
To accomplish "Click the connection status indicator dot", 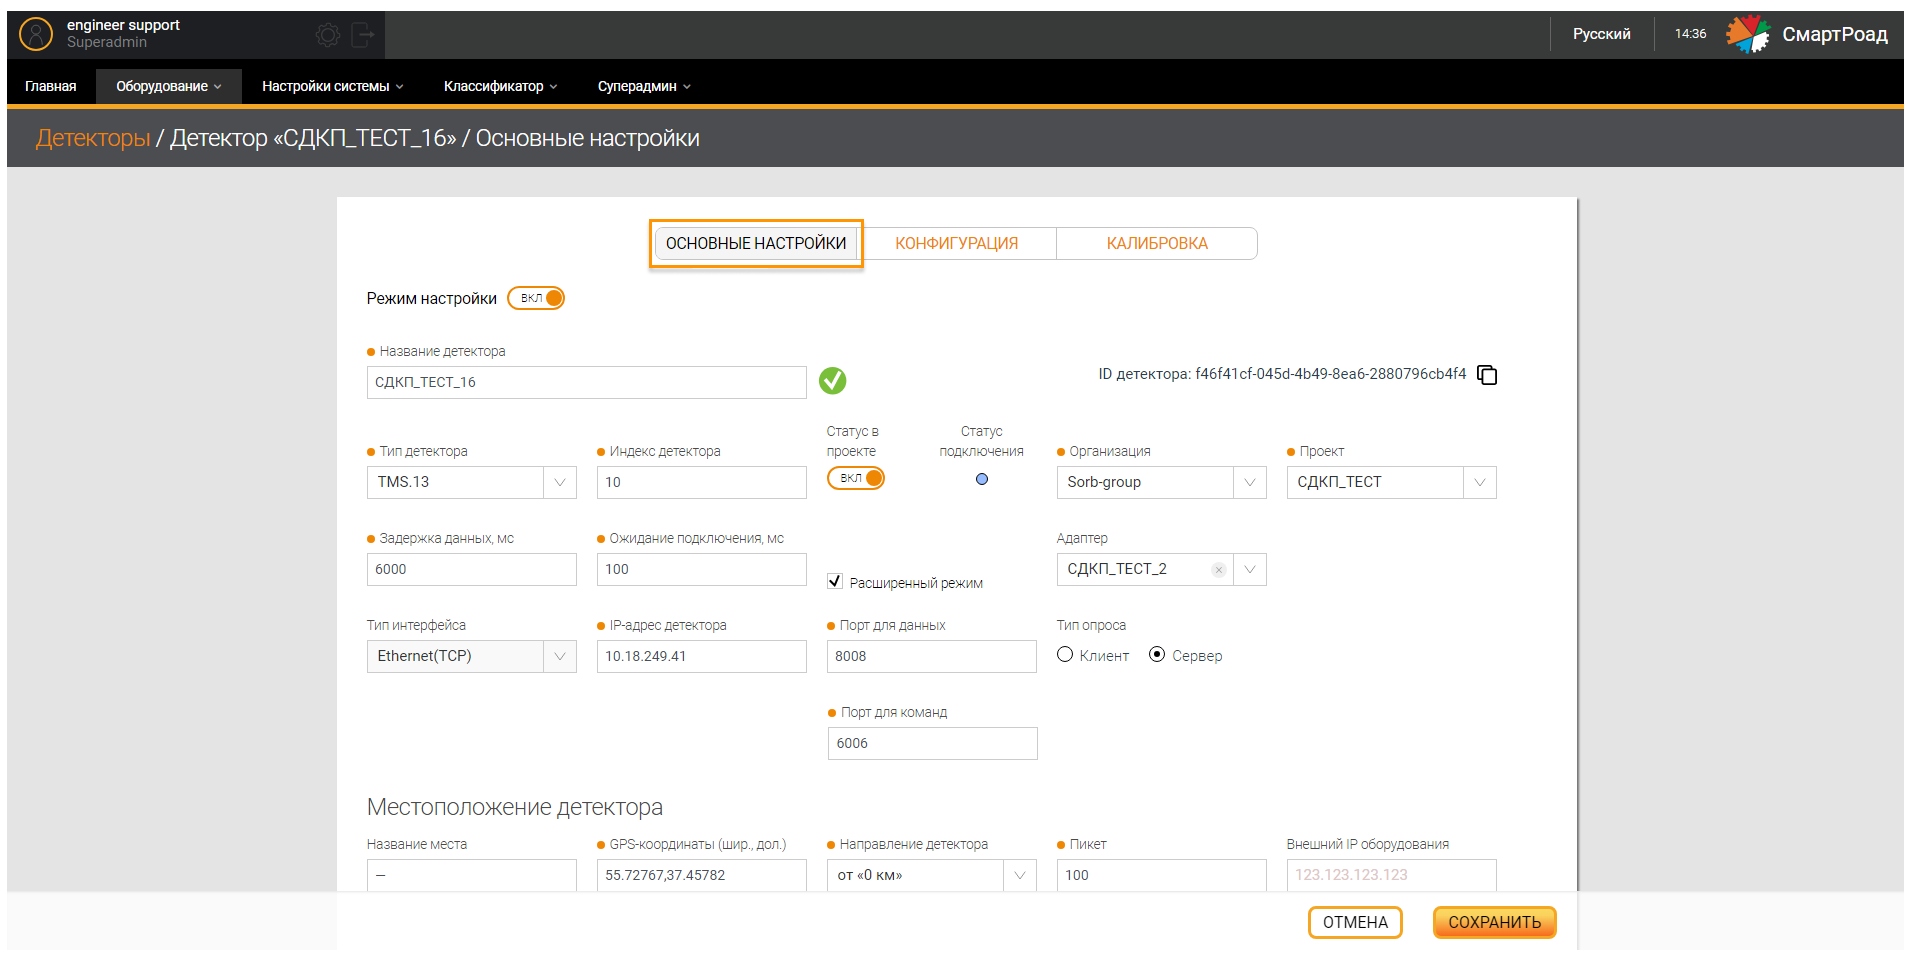I will tap(982, 479).
